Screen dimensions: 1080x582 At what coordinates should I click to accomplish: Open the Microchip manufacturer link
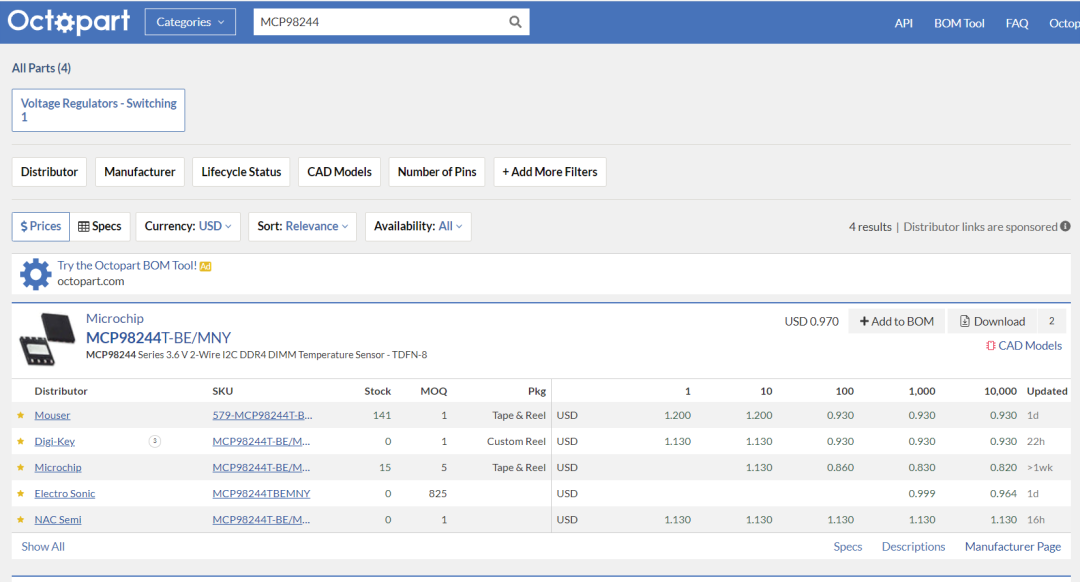point(115,318)
